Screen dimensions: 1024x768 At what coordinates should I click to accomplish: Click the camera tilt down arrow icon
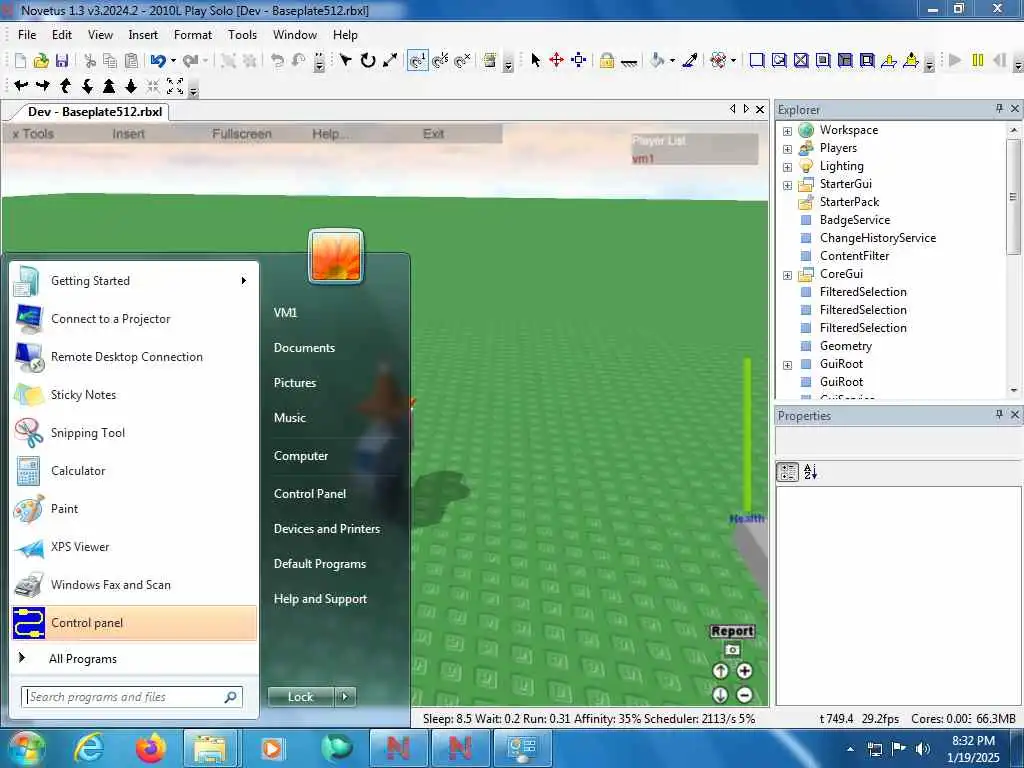pyautogui.click(x=88, y=86)
